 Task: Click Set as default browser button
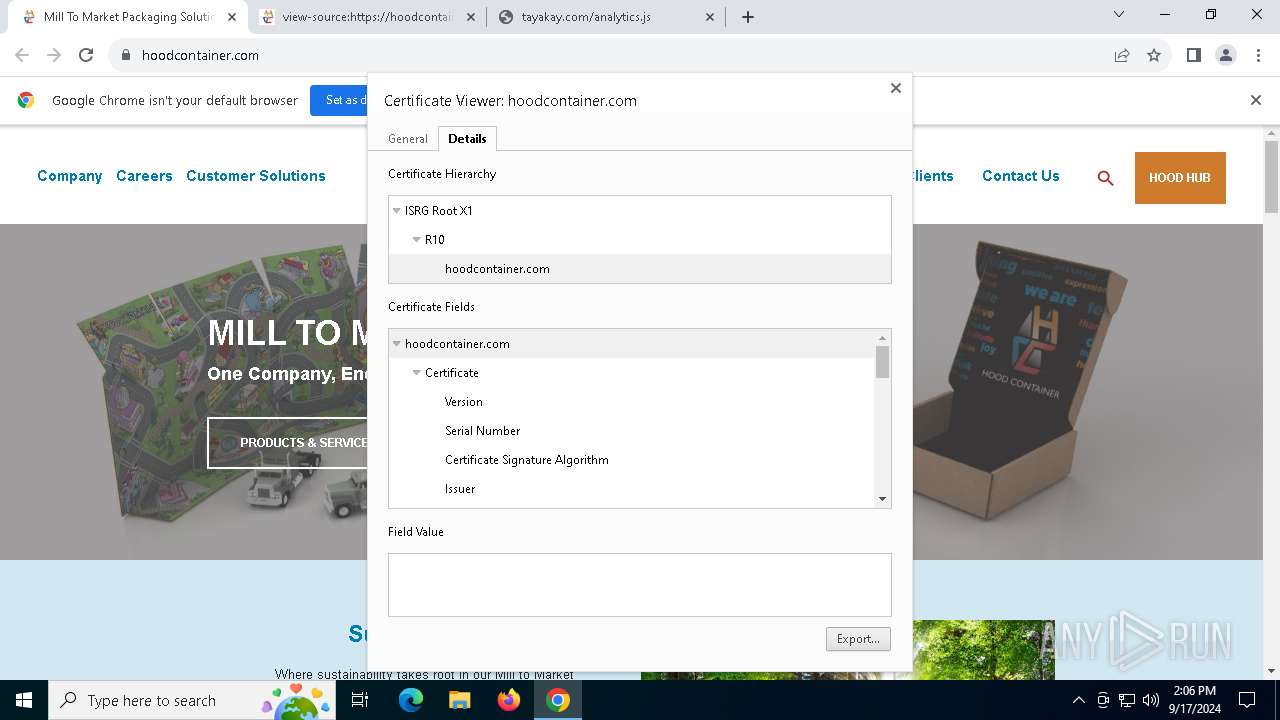pyautogui.click(x=340, y=100)
